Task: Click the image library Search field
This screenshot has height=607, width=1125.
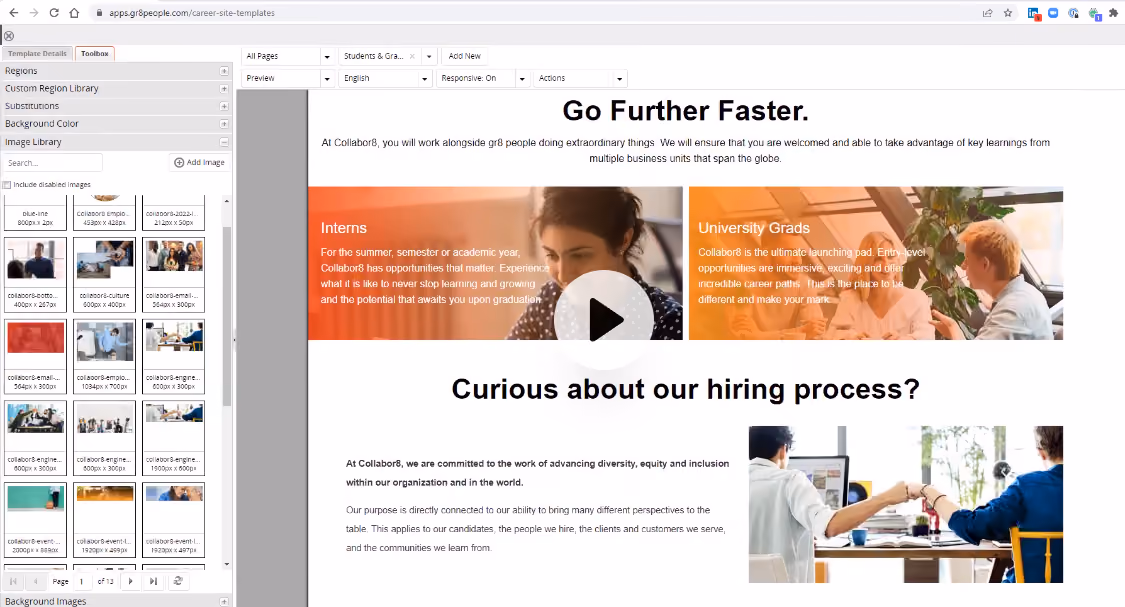Action: (53, 163)
